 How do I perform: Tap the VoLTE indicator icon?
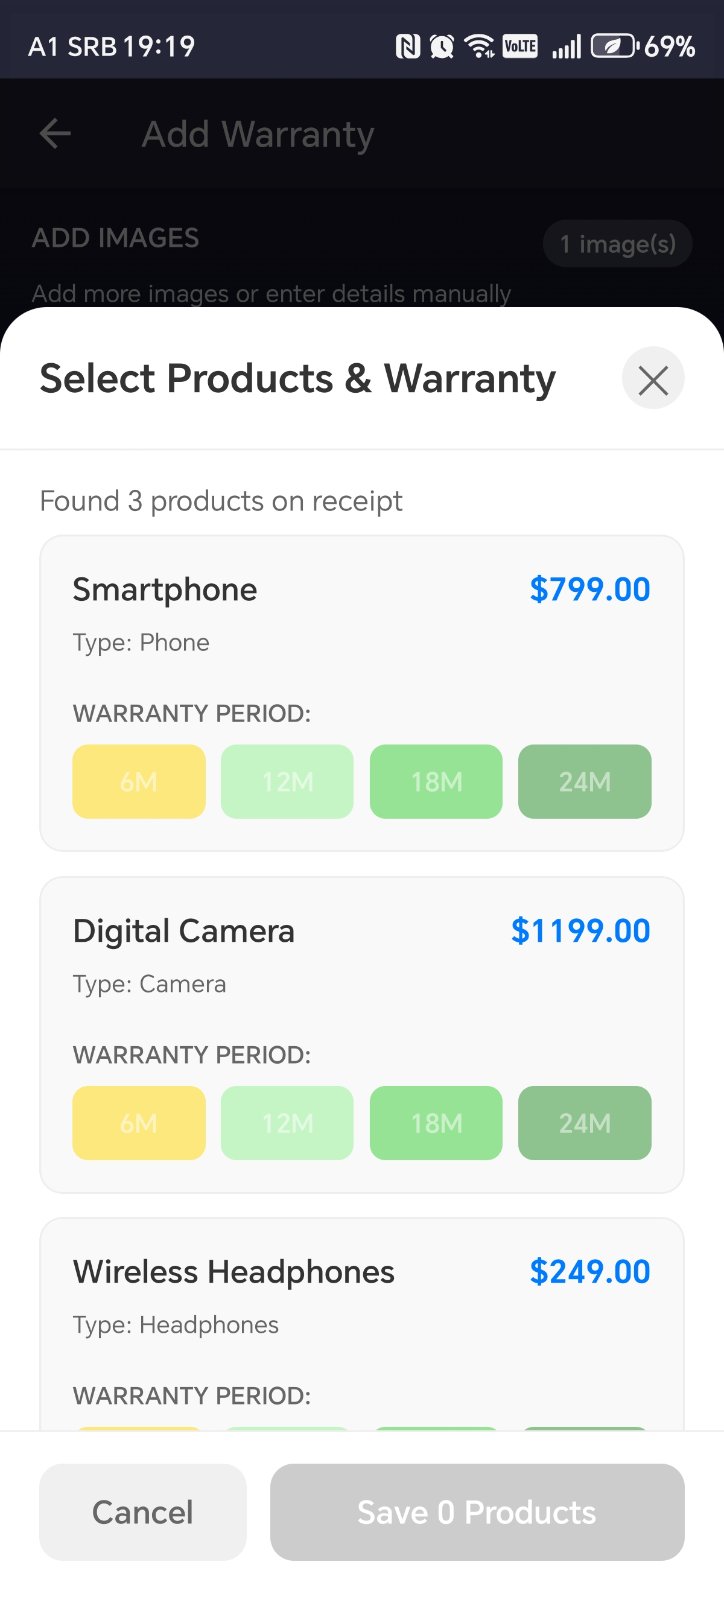[x=519, y=45]
